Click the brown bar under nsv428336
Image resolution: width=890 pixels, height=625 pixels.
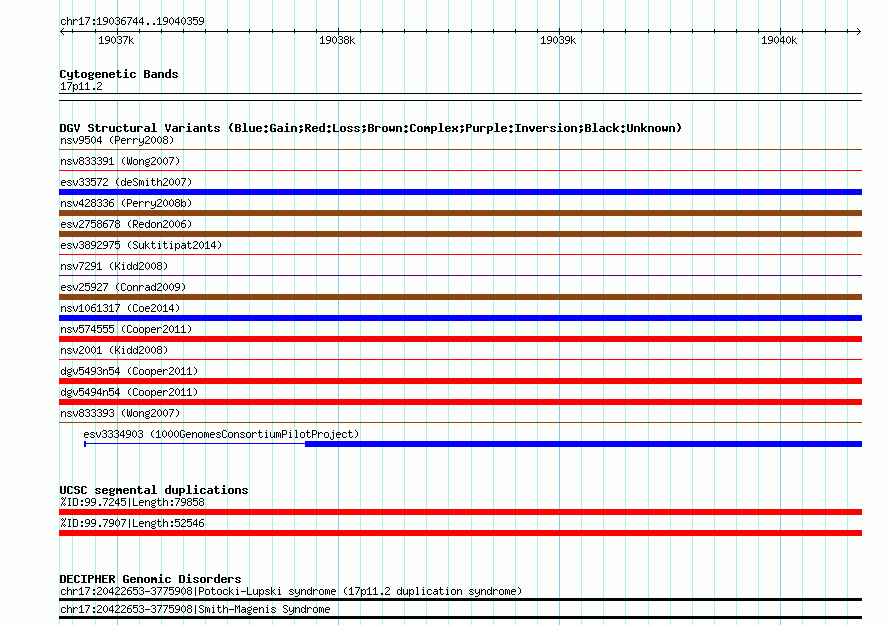coord(460,213)
